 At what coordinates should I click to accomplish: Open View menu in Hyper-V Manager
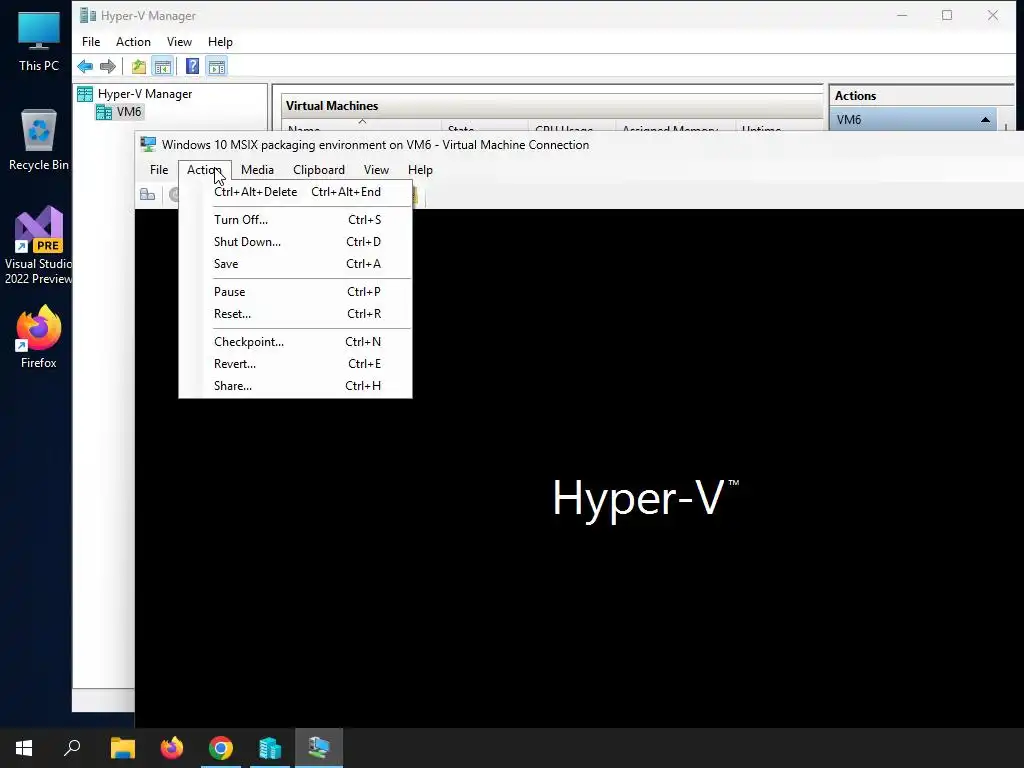[179, 42]
